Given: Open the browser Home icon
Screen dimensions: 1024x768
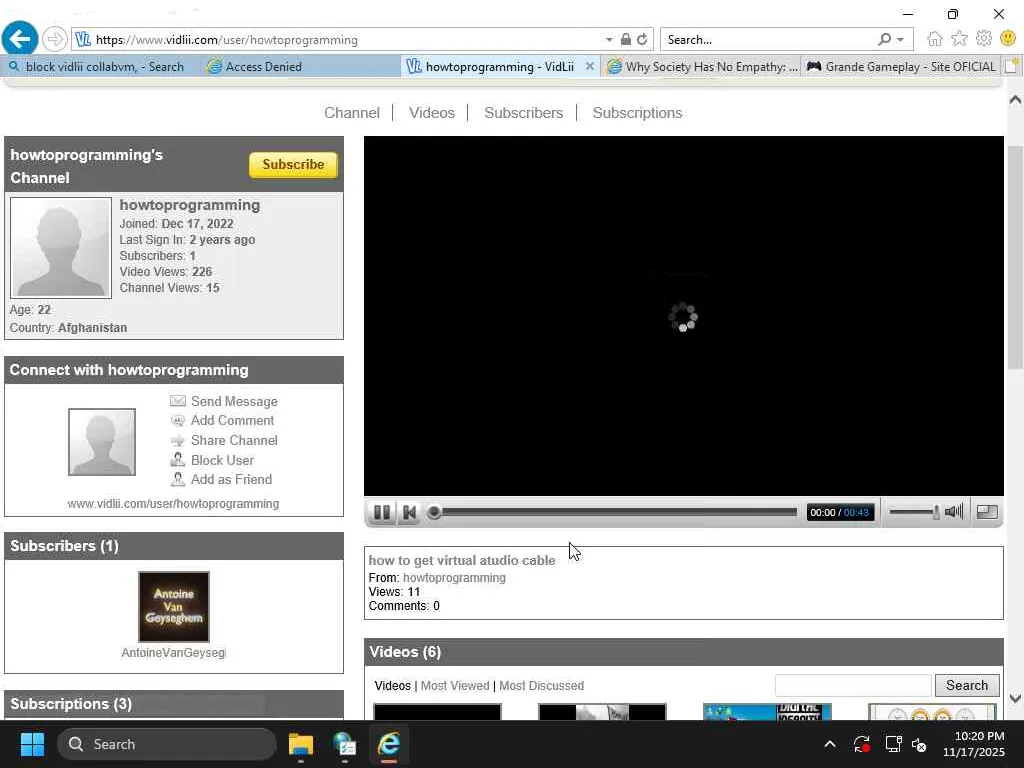Looking at the screenshot, I should coord(935,39).
